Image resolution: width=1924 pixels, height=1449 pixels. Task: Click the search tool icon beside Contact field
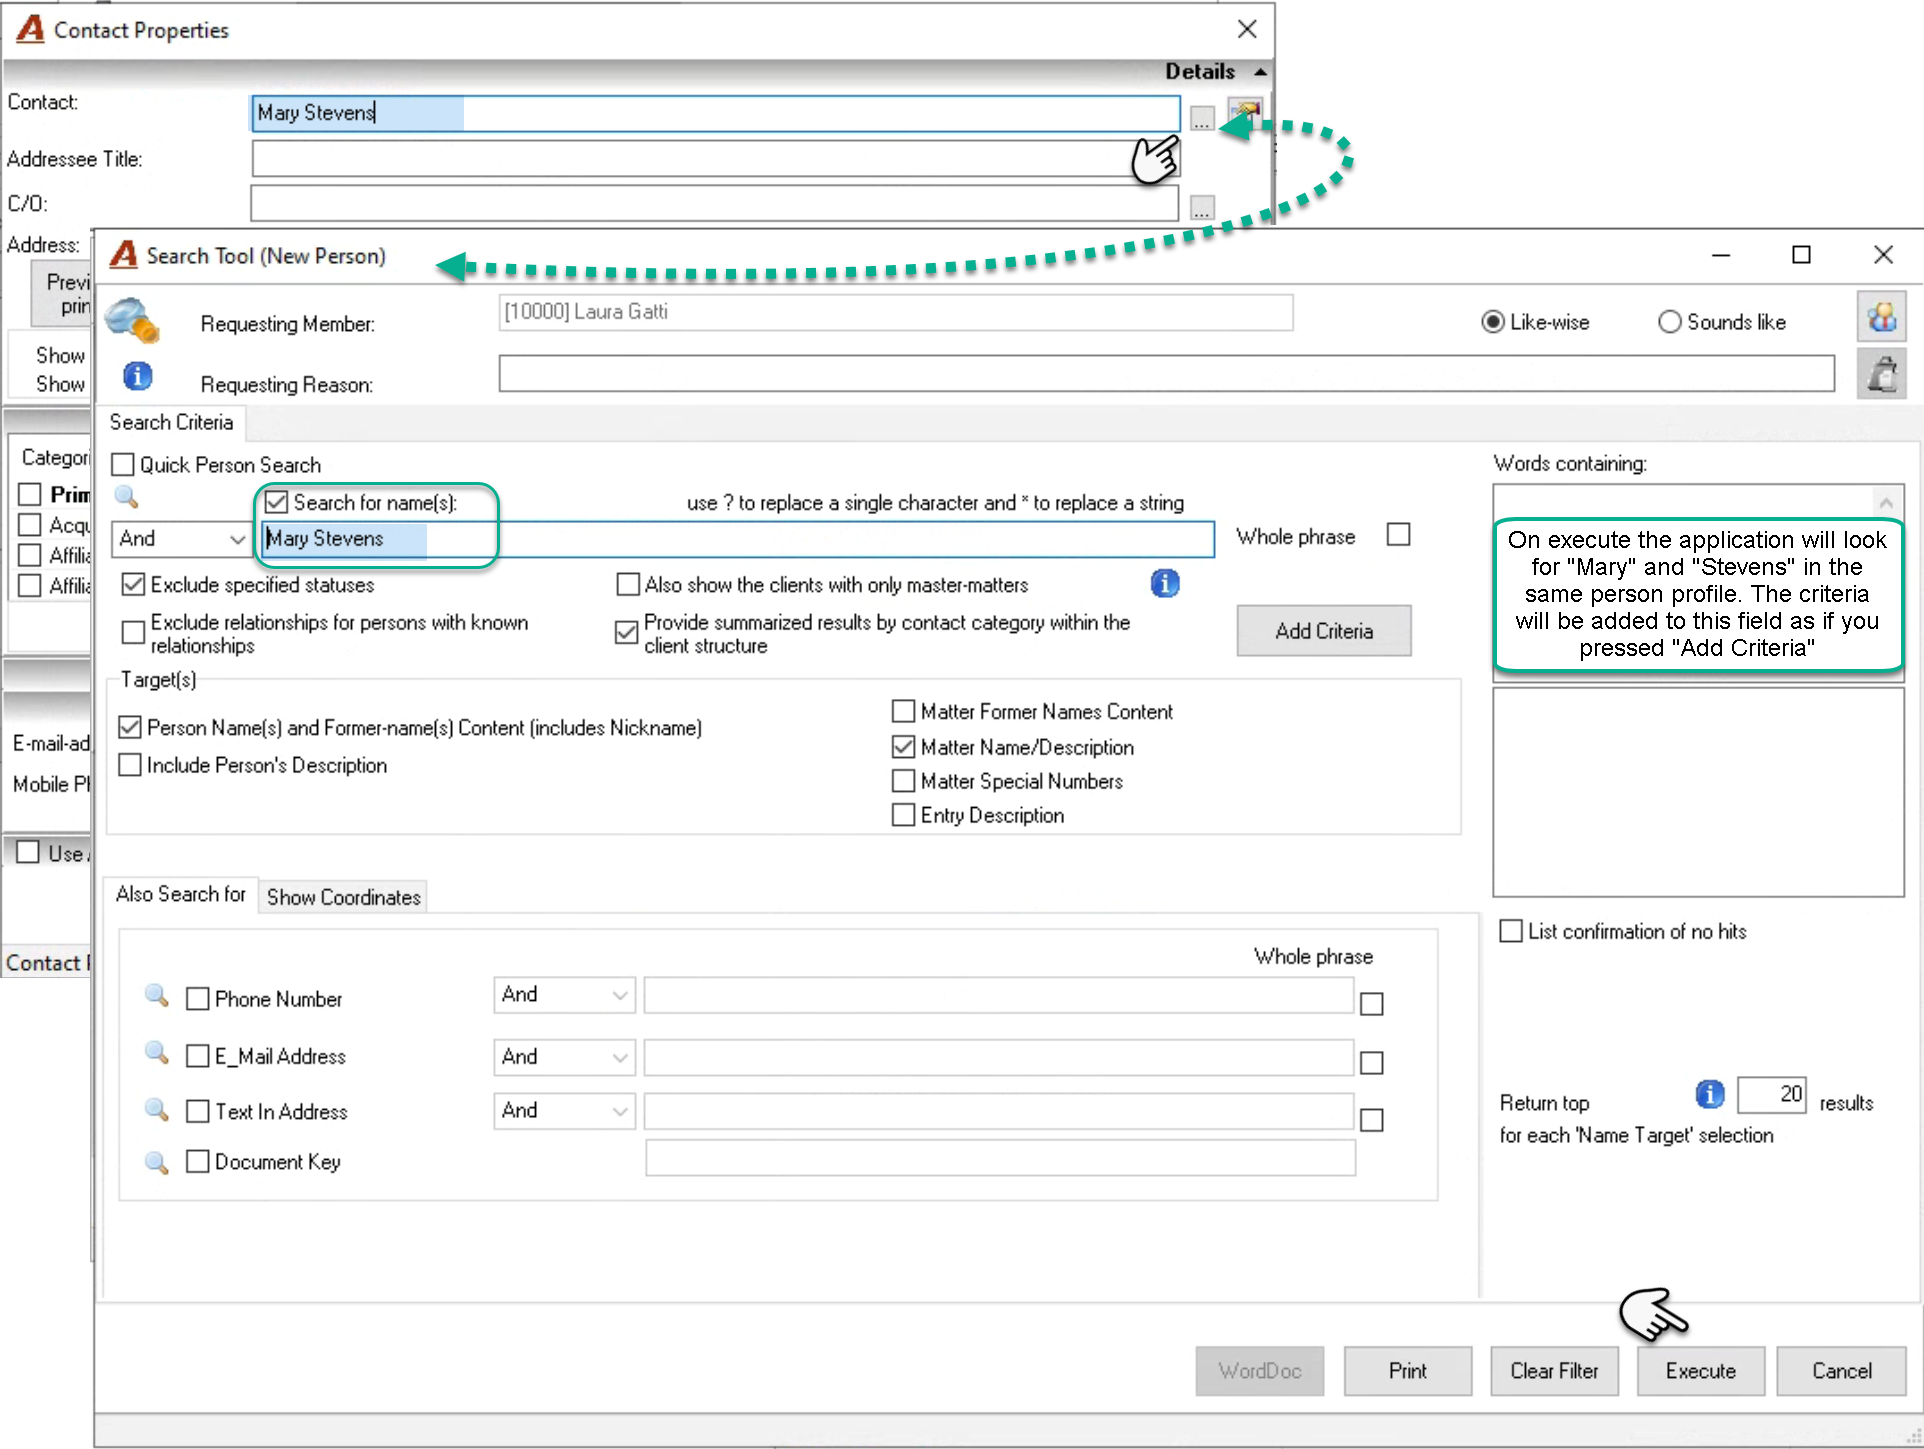coord(1246,112)
